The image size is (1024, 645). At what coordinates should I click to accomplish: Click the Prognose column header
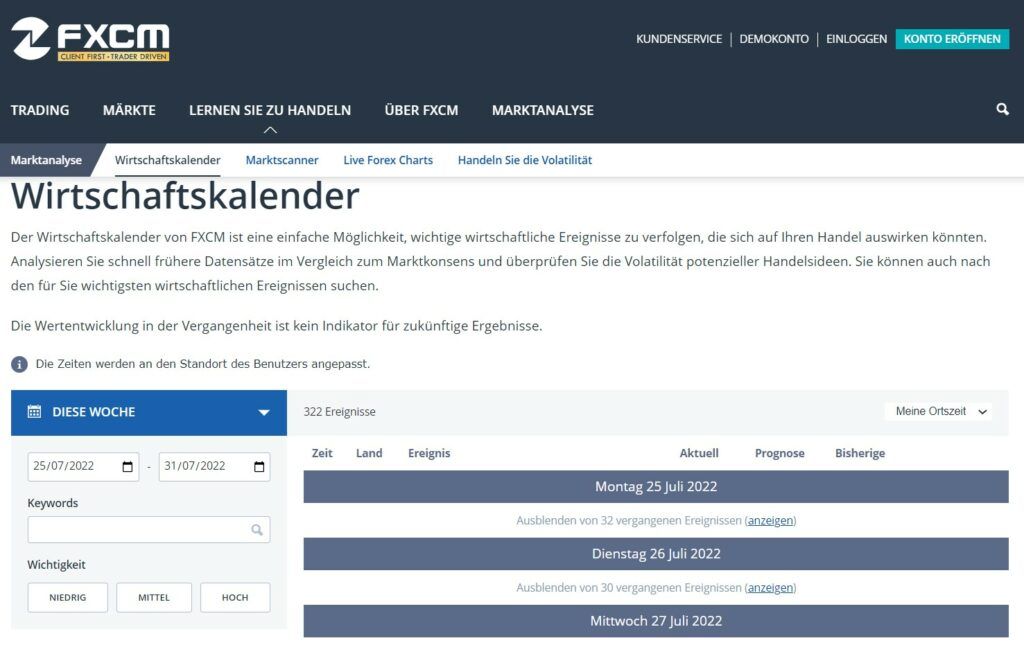pos(780,453)
